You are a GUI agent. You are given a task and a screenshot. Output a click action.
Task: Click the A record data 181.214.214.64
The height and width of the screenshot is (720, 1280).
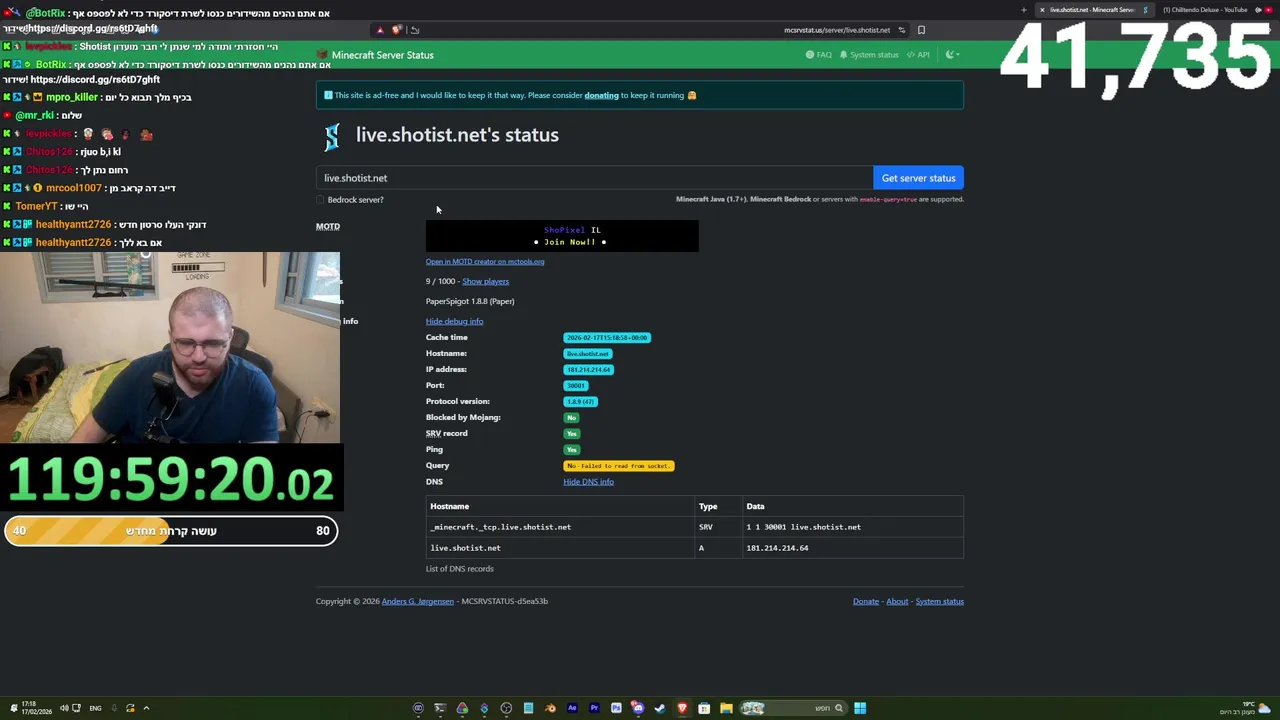coord(777,548)
